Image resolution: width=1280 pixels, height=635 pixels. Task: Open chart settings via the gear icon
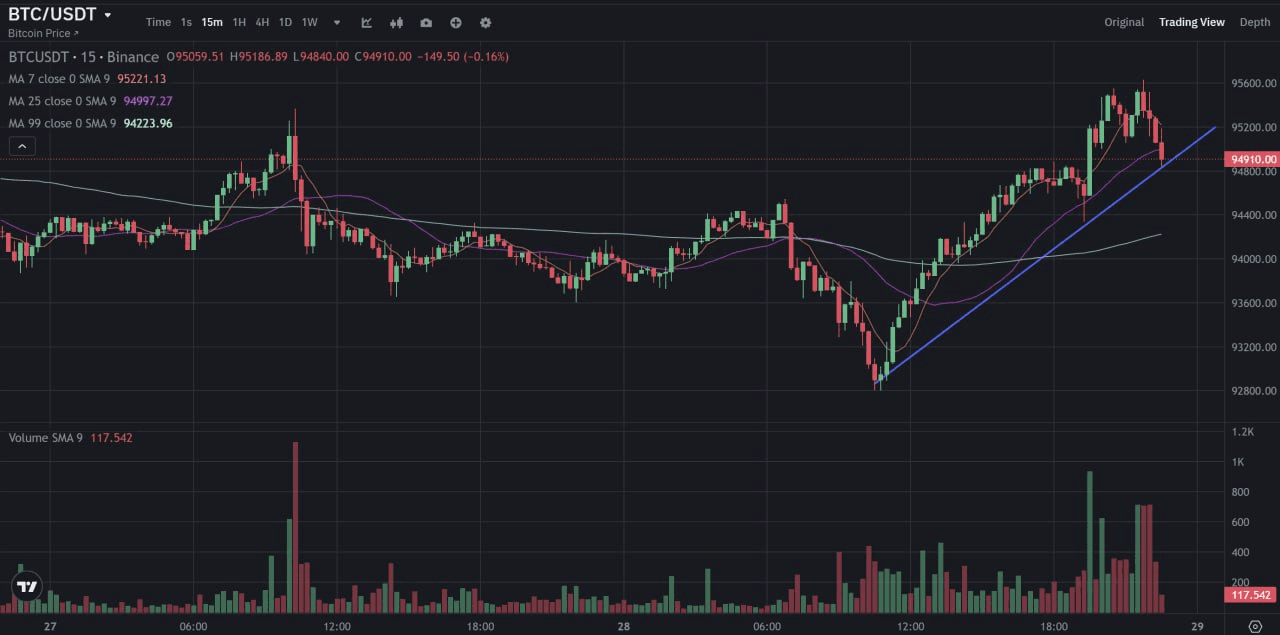pos(486,22)
